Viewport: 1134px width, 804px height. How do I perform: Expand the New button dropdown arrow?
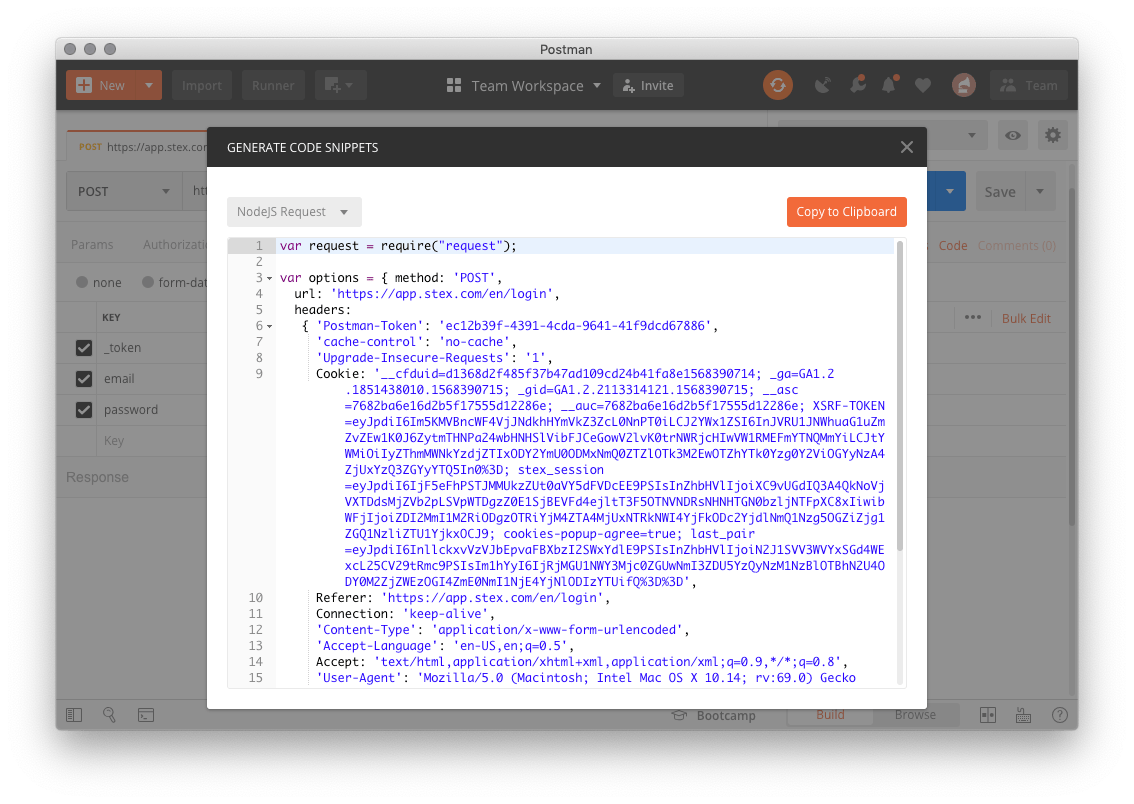click(x=149, y=85)
